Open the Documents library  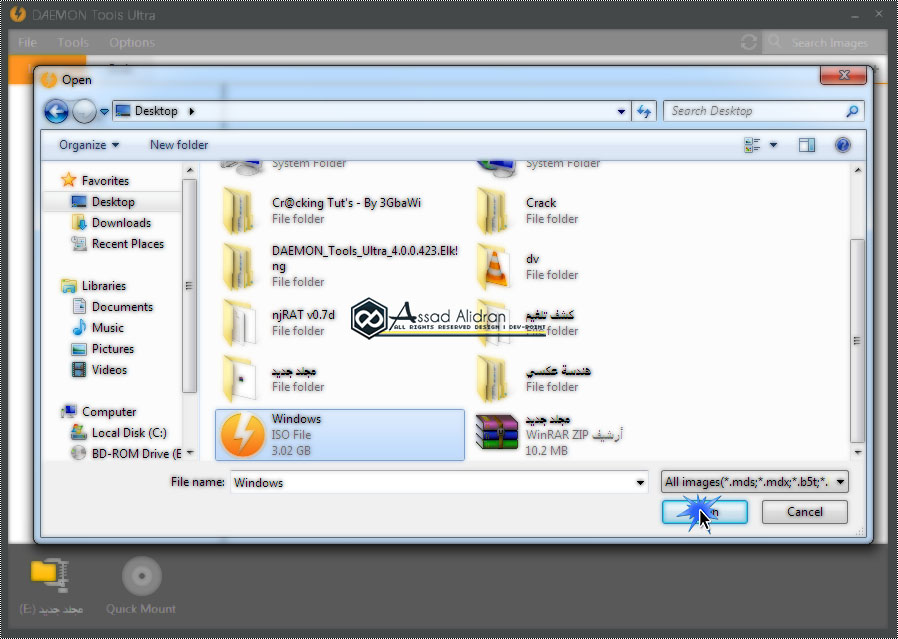[x=122, y=307]
